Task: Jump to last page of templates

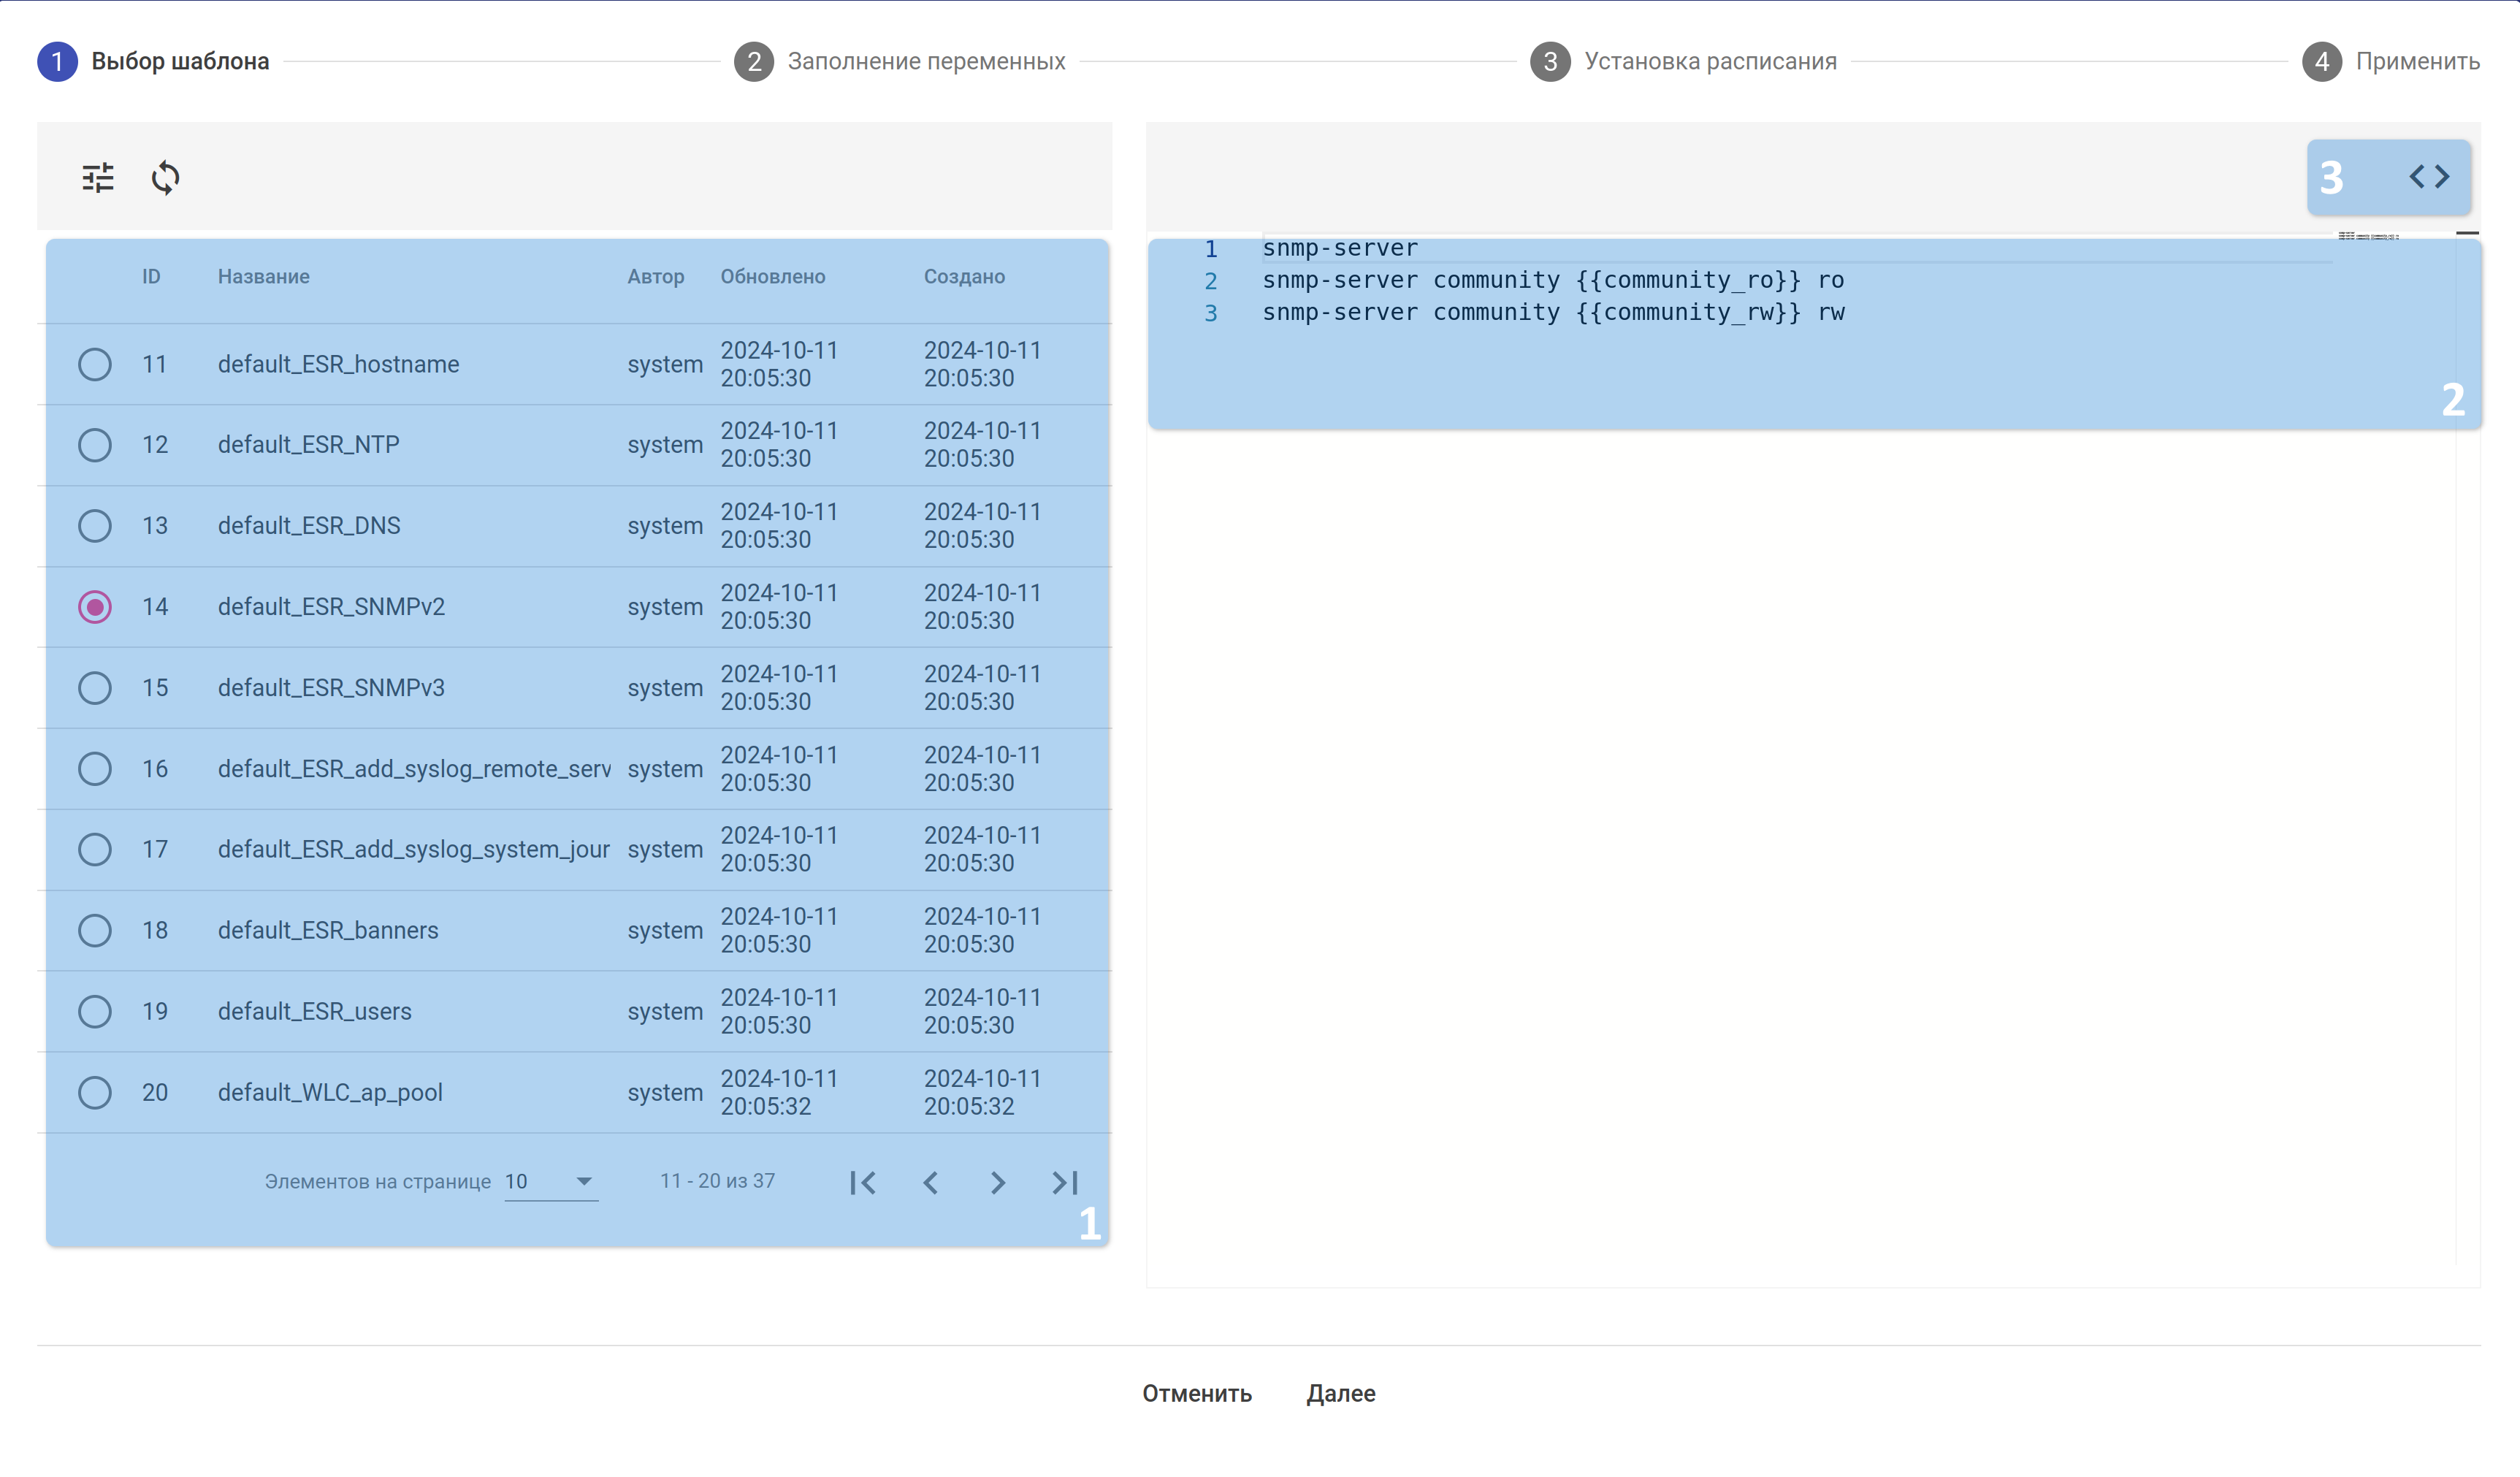Action: tap(1065, 1183)
